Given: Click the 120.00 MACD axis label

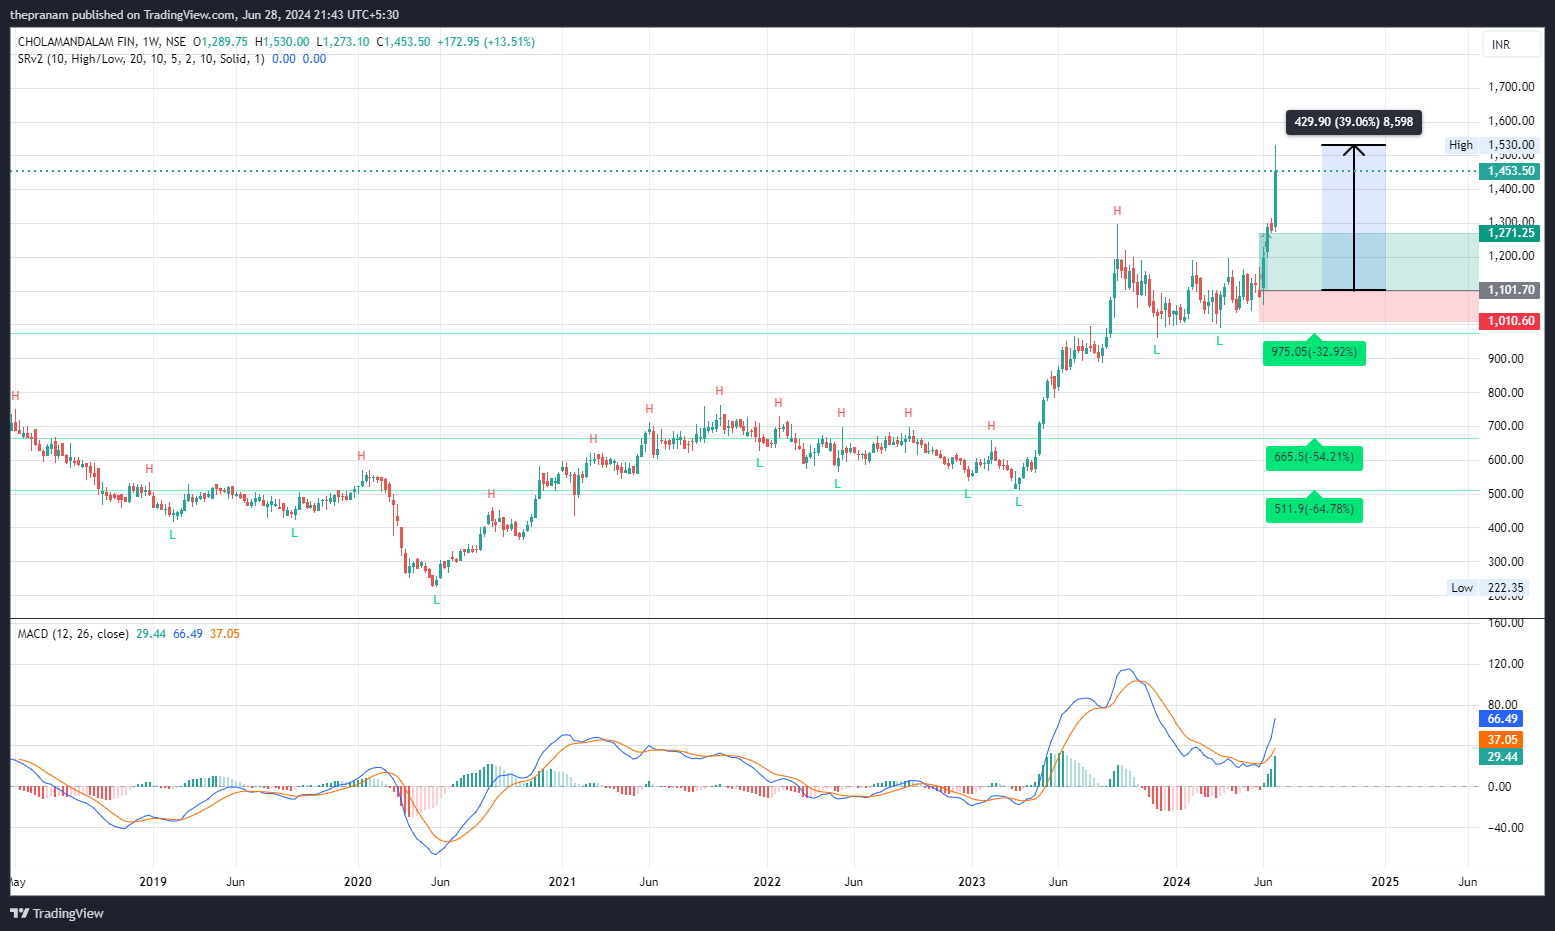Looking at the screenshot, I should point(1506,664).
